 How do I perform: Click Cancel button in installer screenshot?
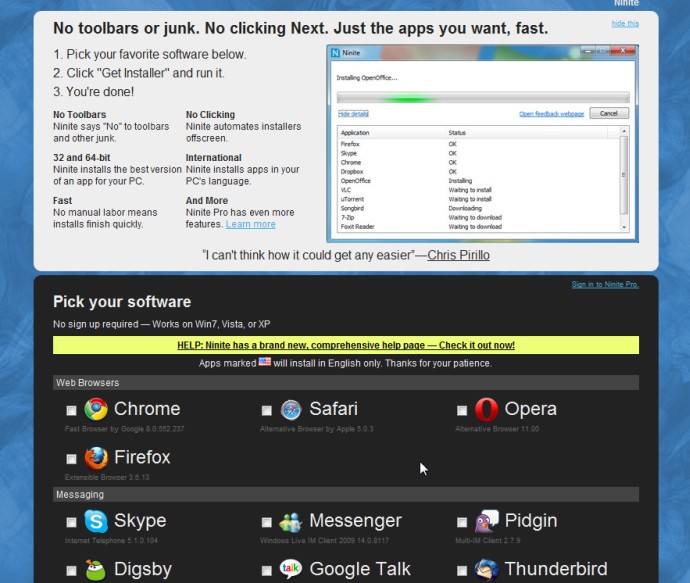coord(609,114)
